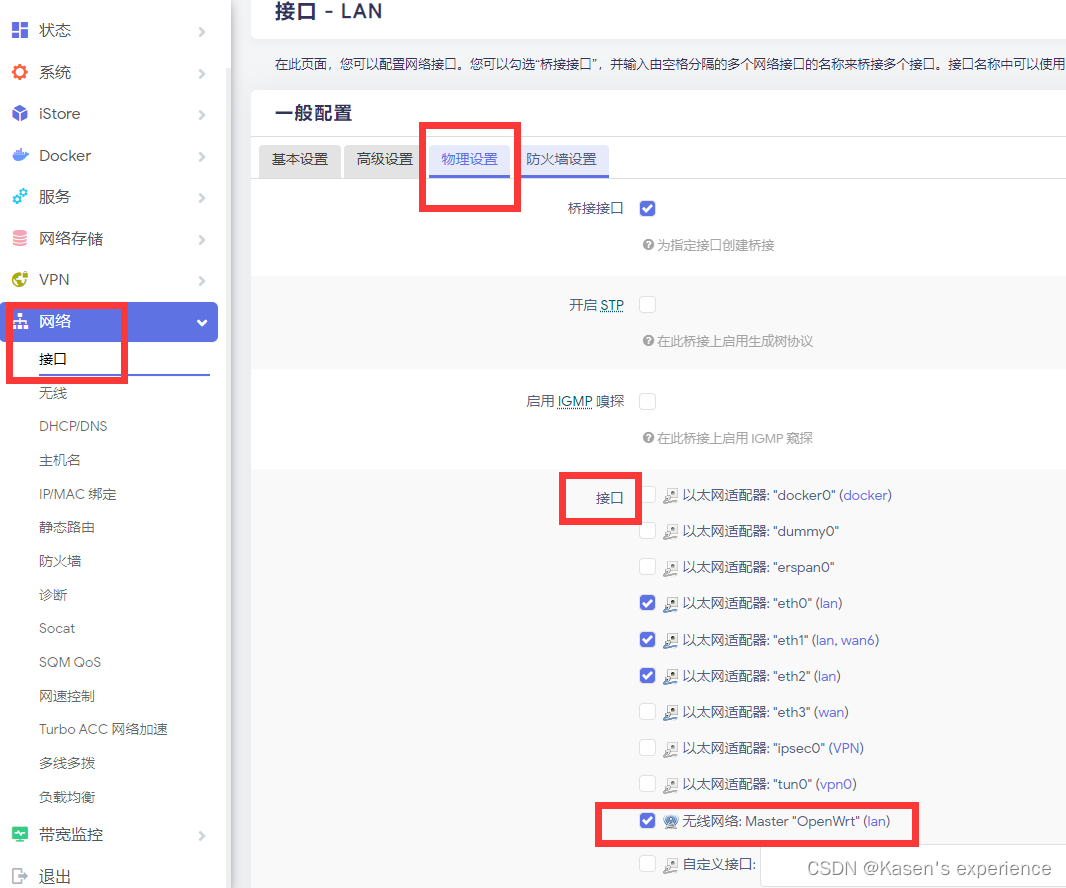Click the 状态 status icon in sidebar

click(20, 30)
